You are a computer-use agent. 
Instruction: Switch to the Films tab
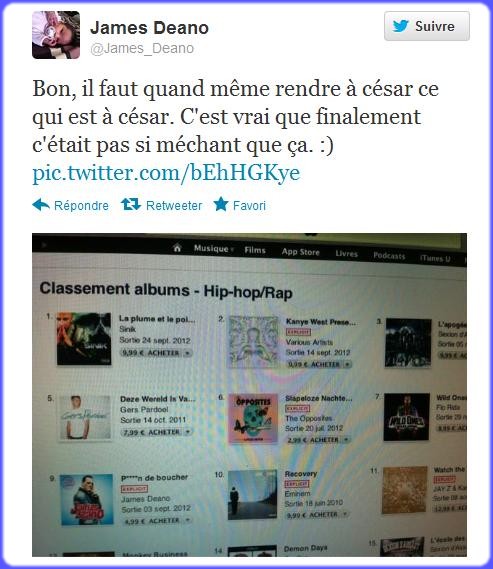pyautogui.click(x=255, y=250)
